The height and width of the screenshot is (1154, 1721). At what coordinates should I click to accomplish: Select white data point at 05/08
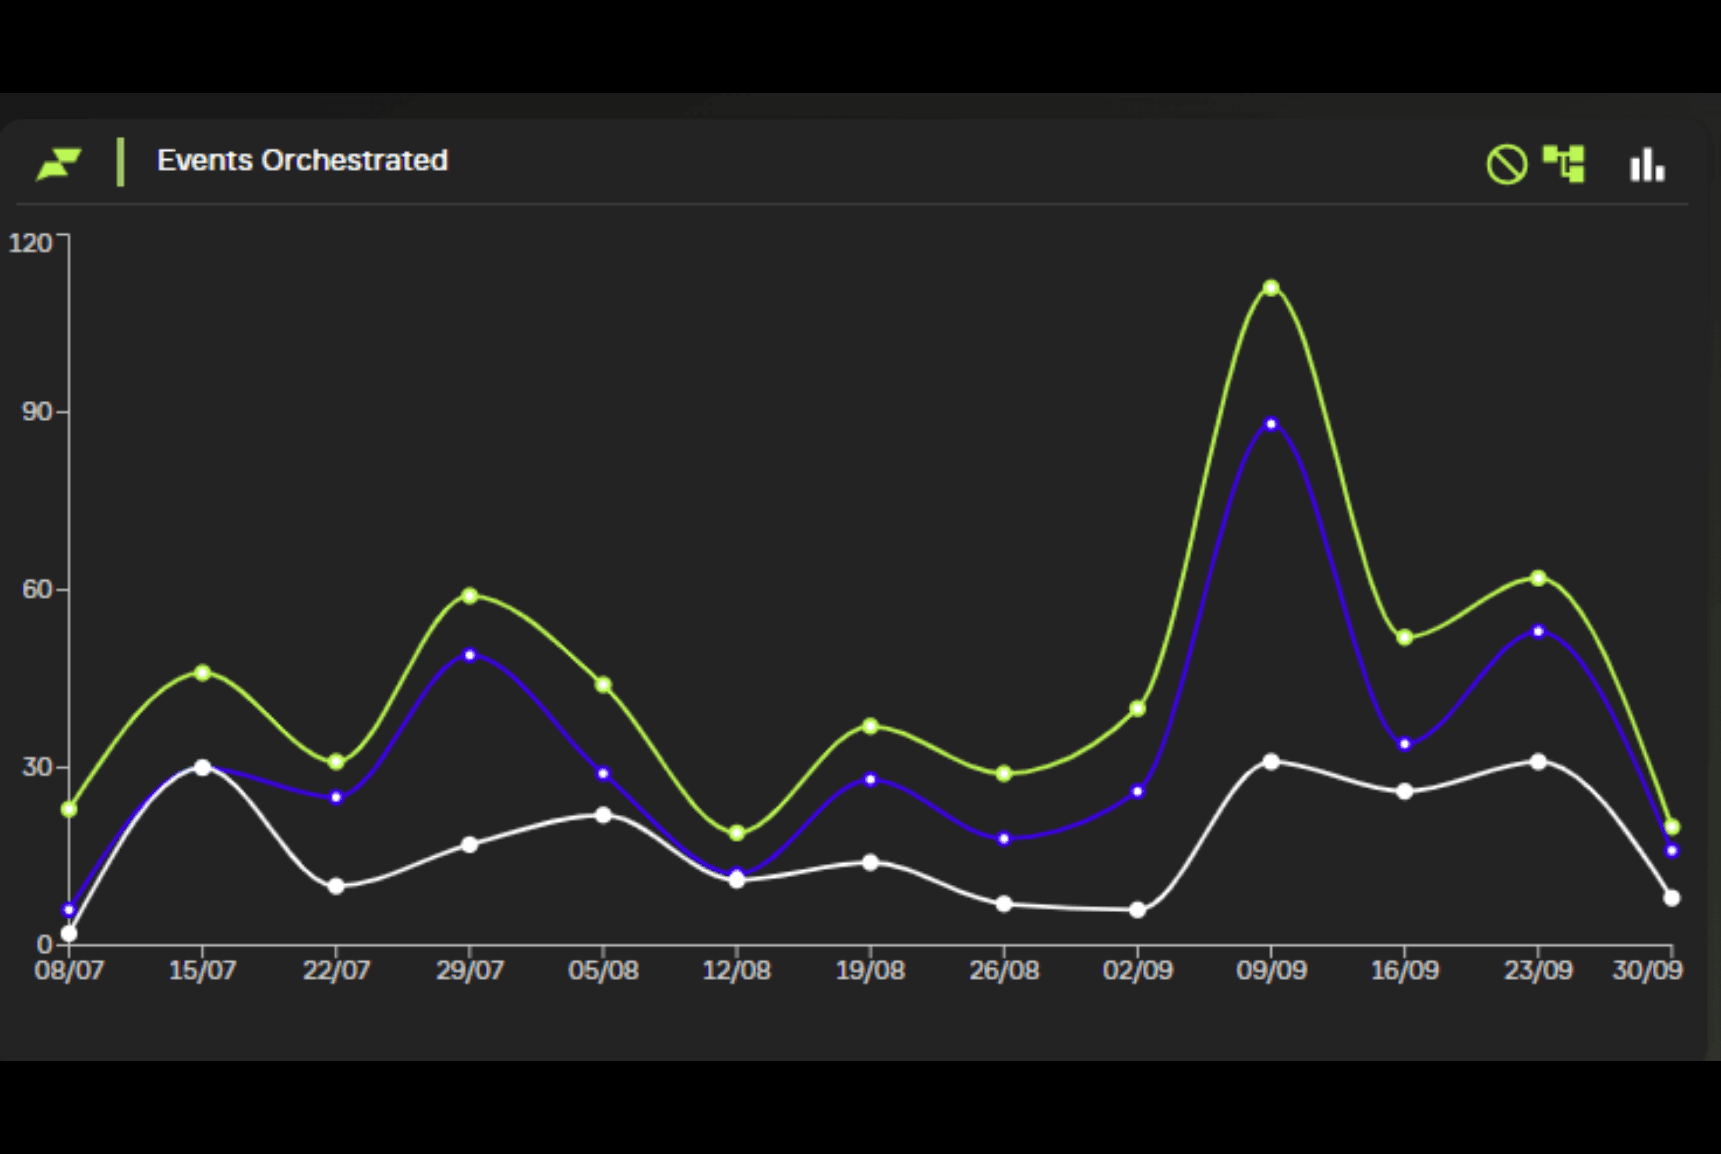click(x=603, y=815)
